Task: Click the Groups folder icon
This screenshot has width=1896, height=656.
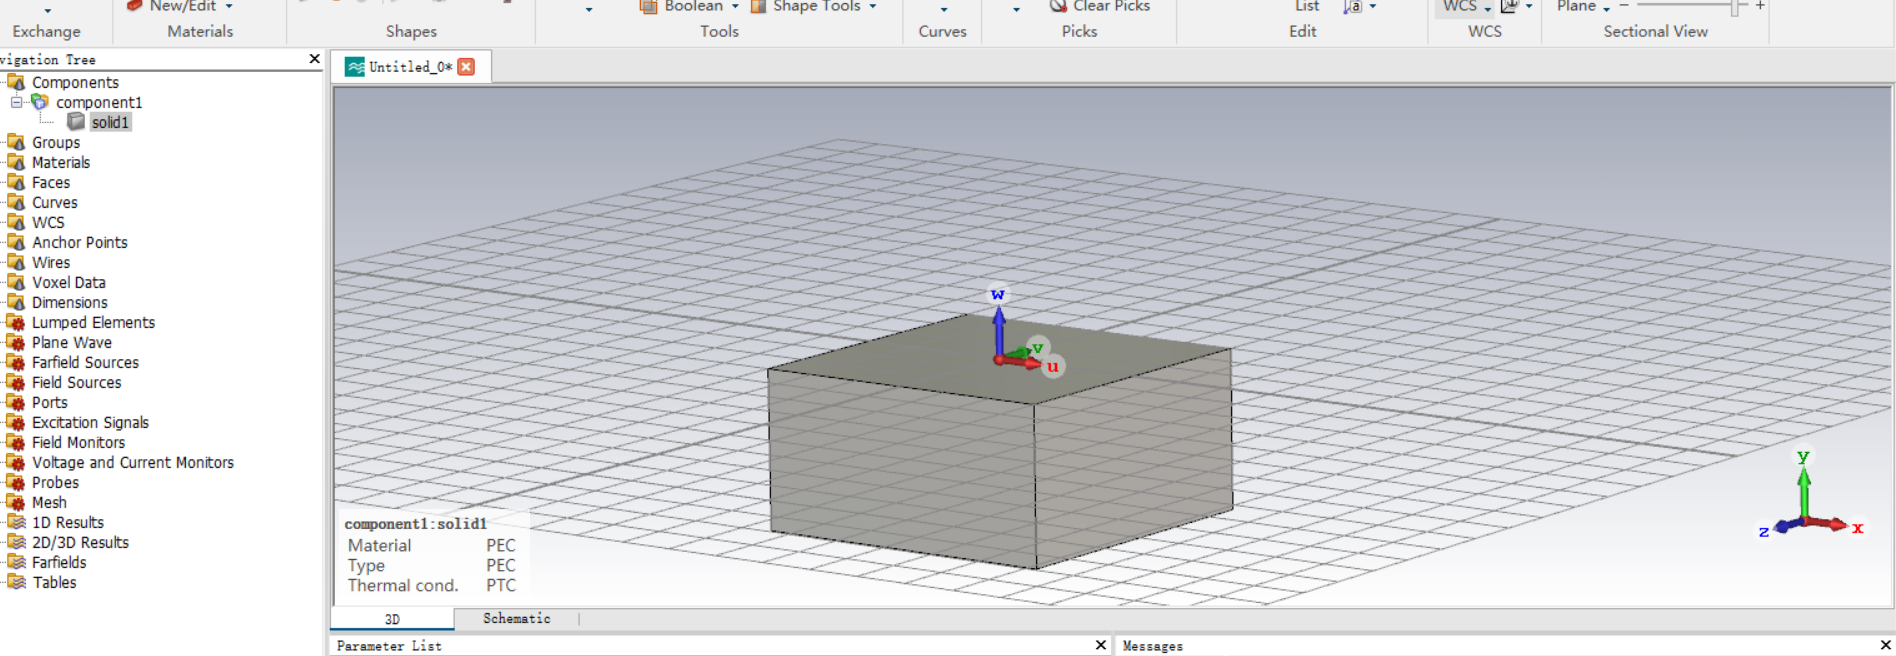Action: (x=16, y=142)
